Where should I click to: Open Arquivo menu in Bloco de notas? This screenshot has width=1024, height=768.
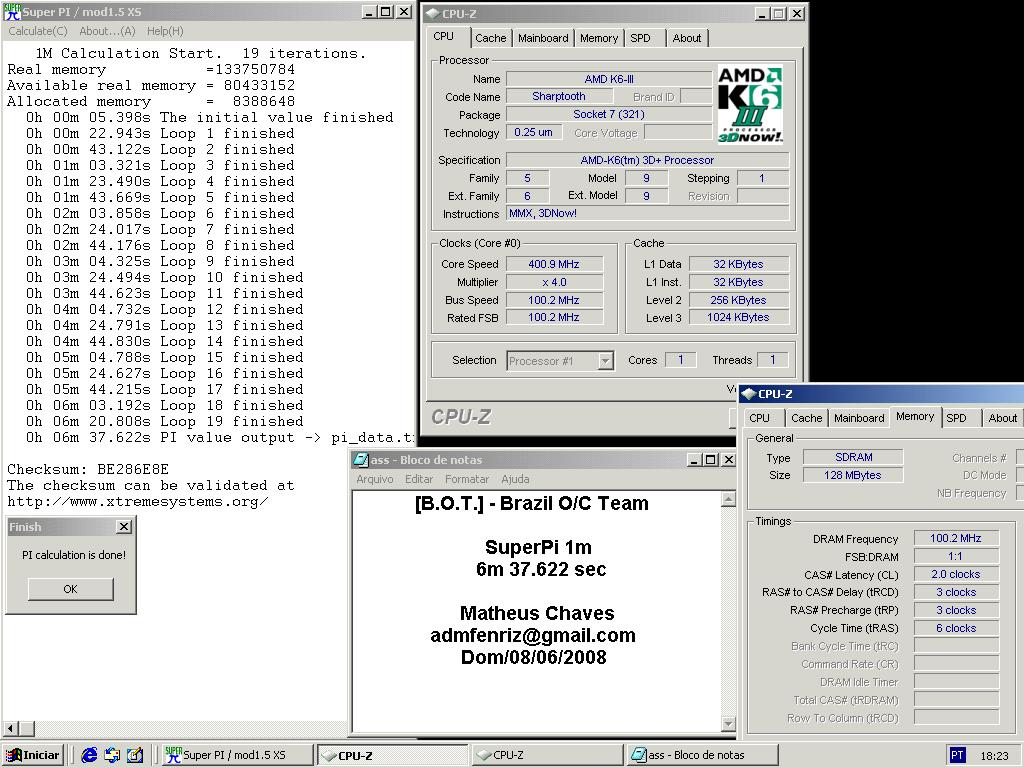pos(375,479)
